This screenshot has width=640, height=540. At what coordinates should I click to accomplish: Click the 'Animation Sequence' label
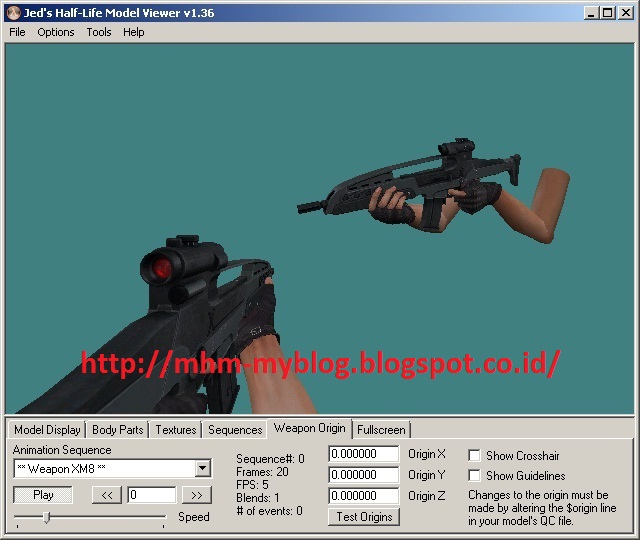[x=62, y=450]
